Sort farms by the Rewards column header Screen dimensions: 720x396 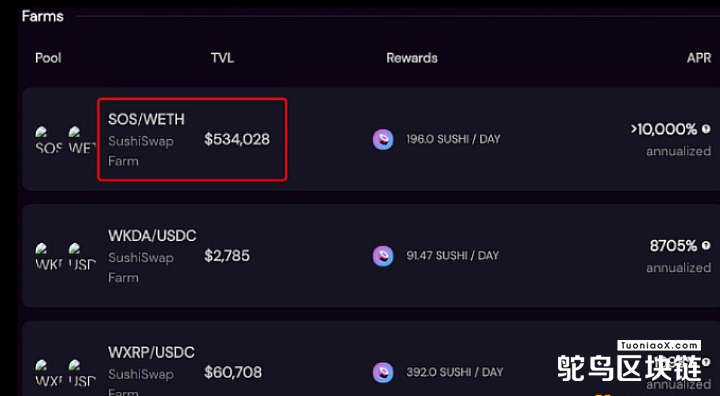[412, 58]
